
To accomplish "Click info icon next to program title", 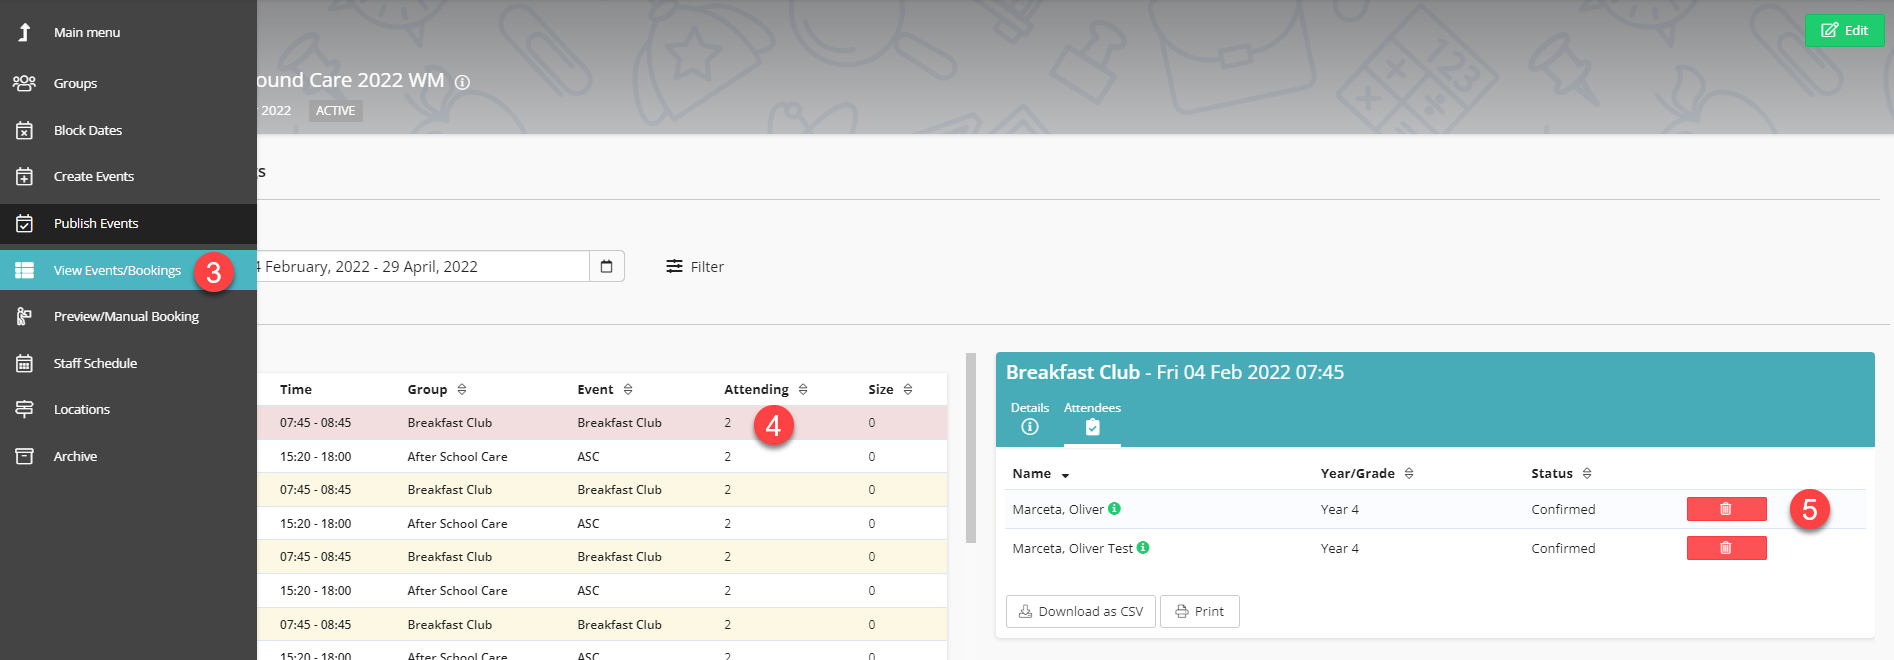I will [462, 82].
